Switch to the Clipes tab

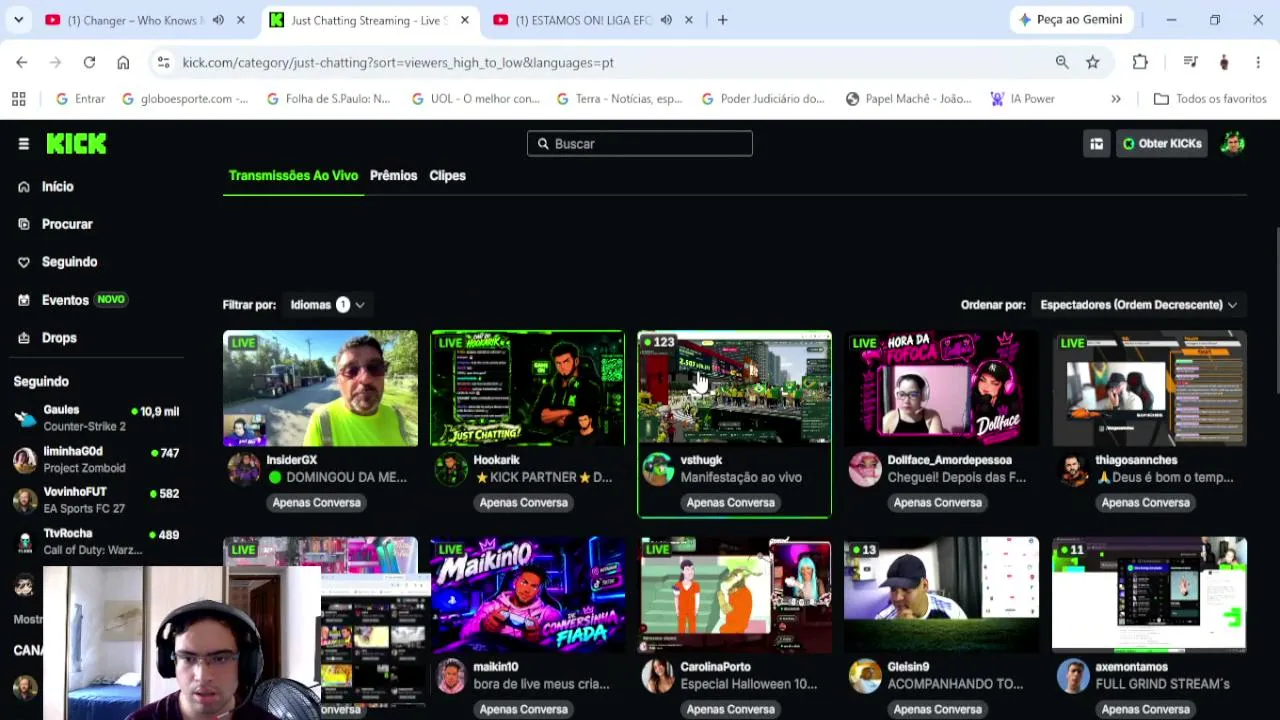point(447,176)
